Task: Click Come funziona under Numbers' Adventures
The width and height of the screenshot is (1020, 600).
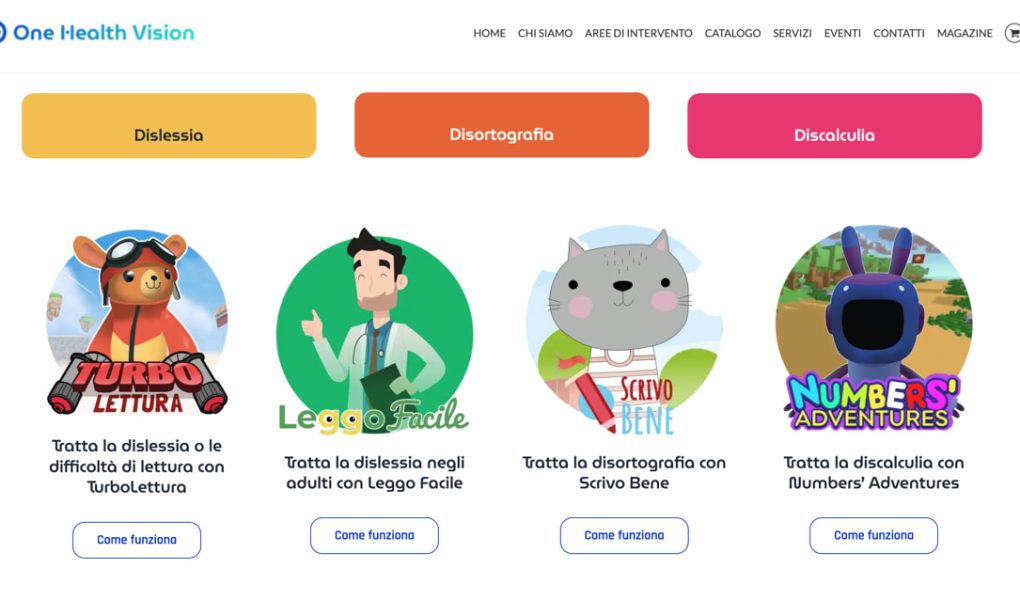Action: pyautogui.click(x=874, y=536)
